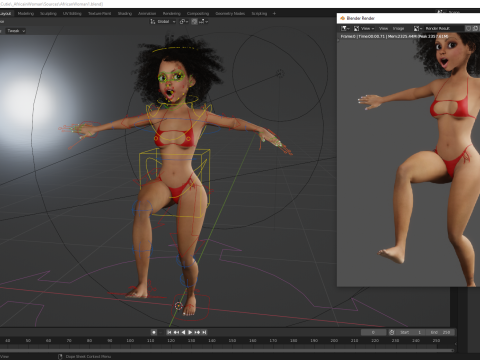The image size is (480, 360).
Task: Switch to the Scripting workspace tab
Action: (x=259, y=14)
